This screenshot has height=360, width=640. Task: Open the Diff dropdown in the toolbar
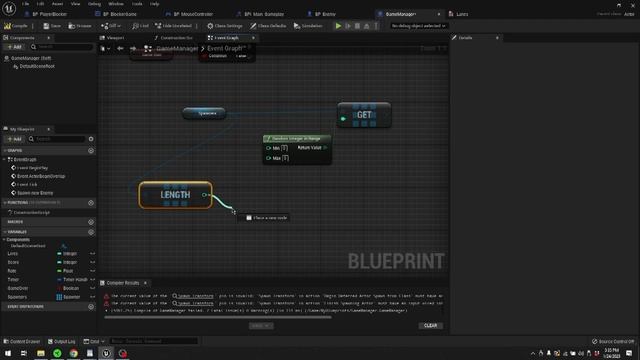tap(111, 26)
